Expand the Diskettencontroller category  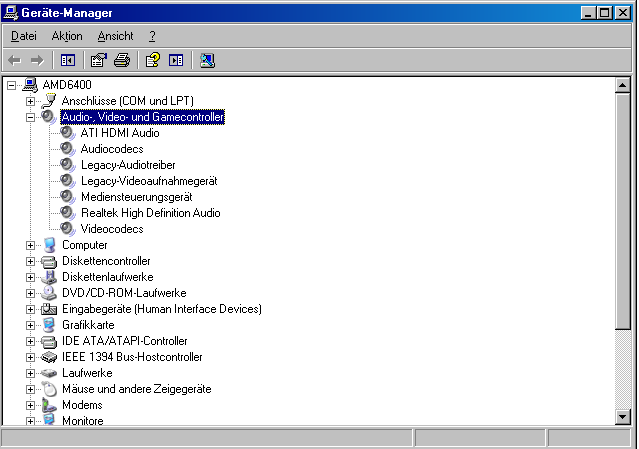(x=30, y=261)
